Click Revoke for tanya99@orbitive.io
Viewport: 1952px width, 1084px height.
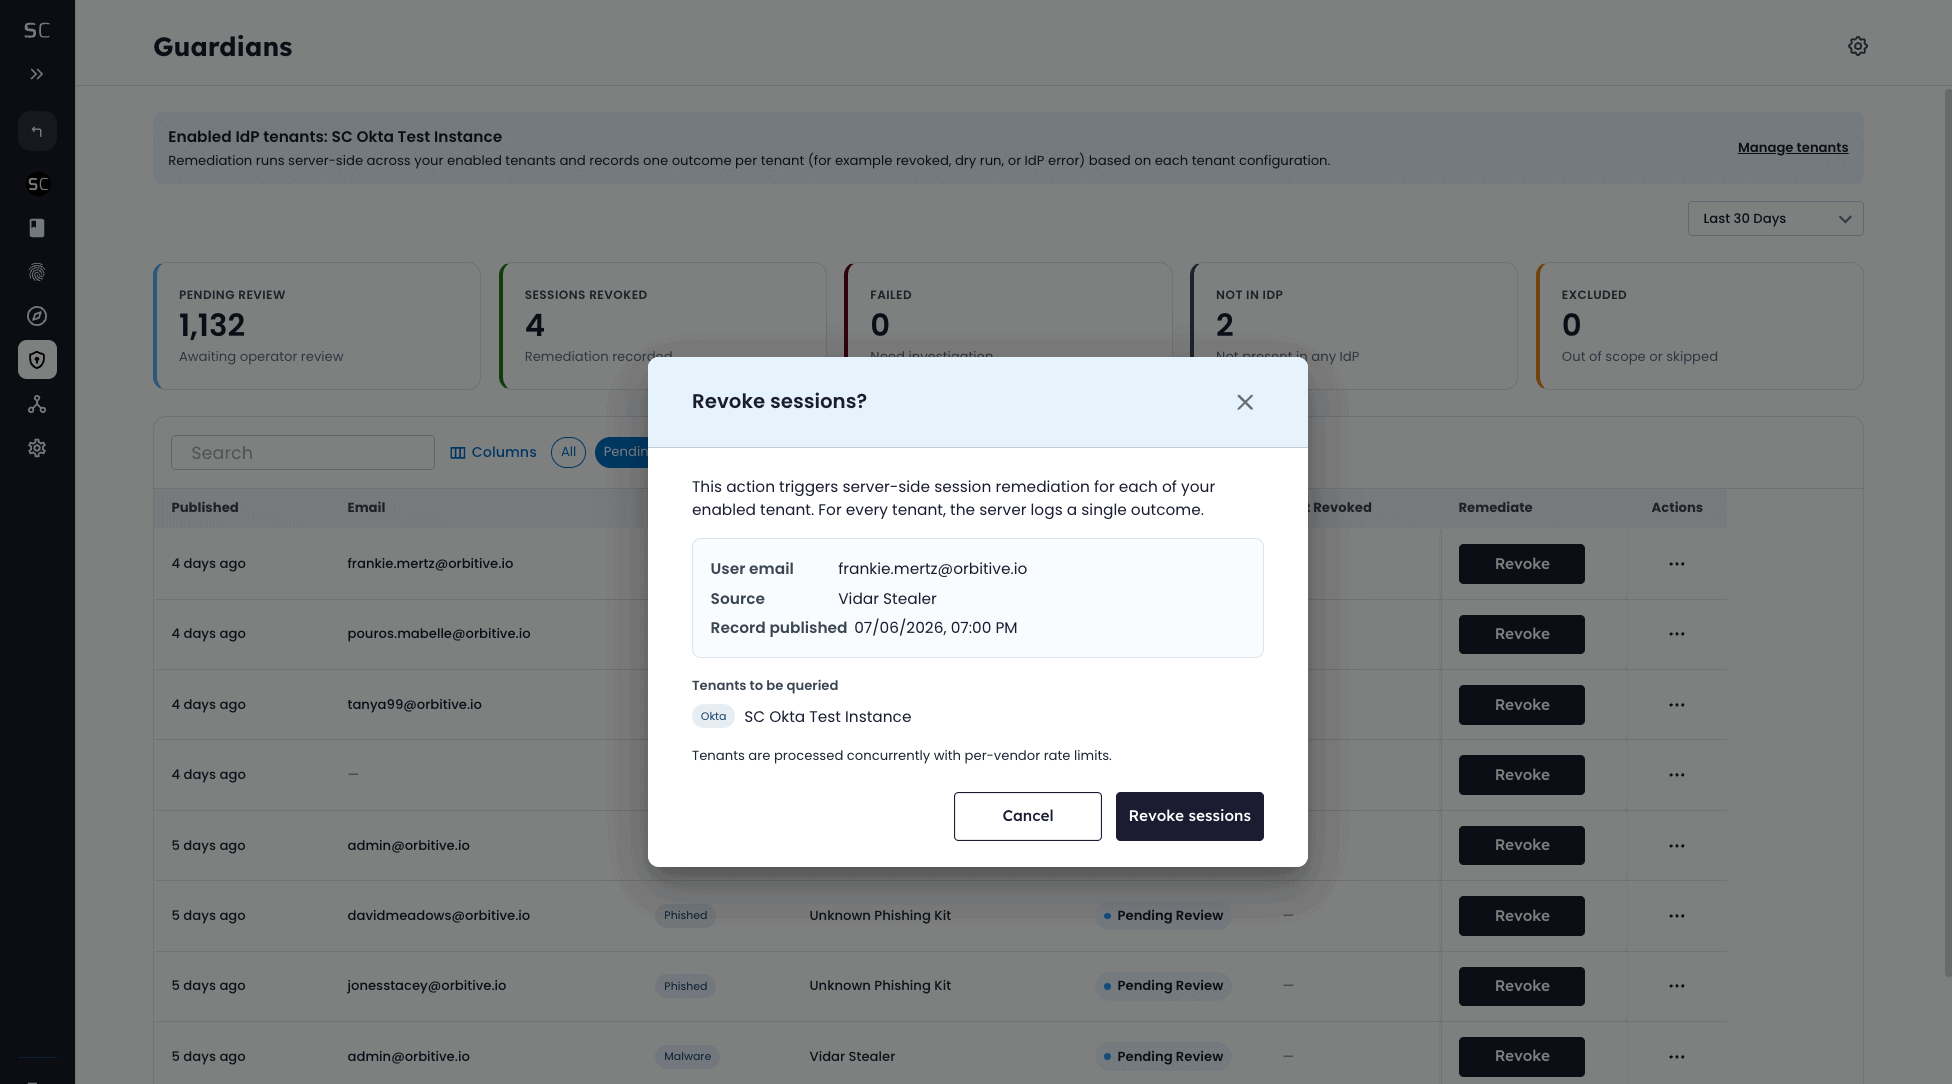click(1522, 705)
